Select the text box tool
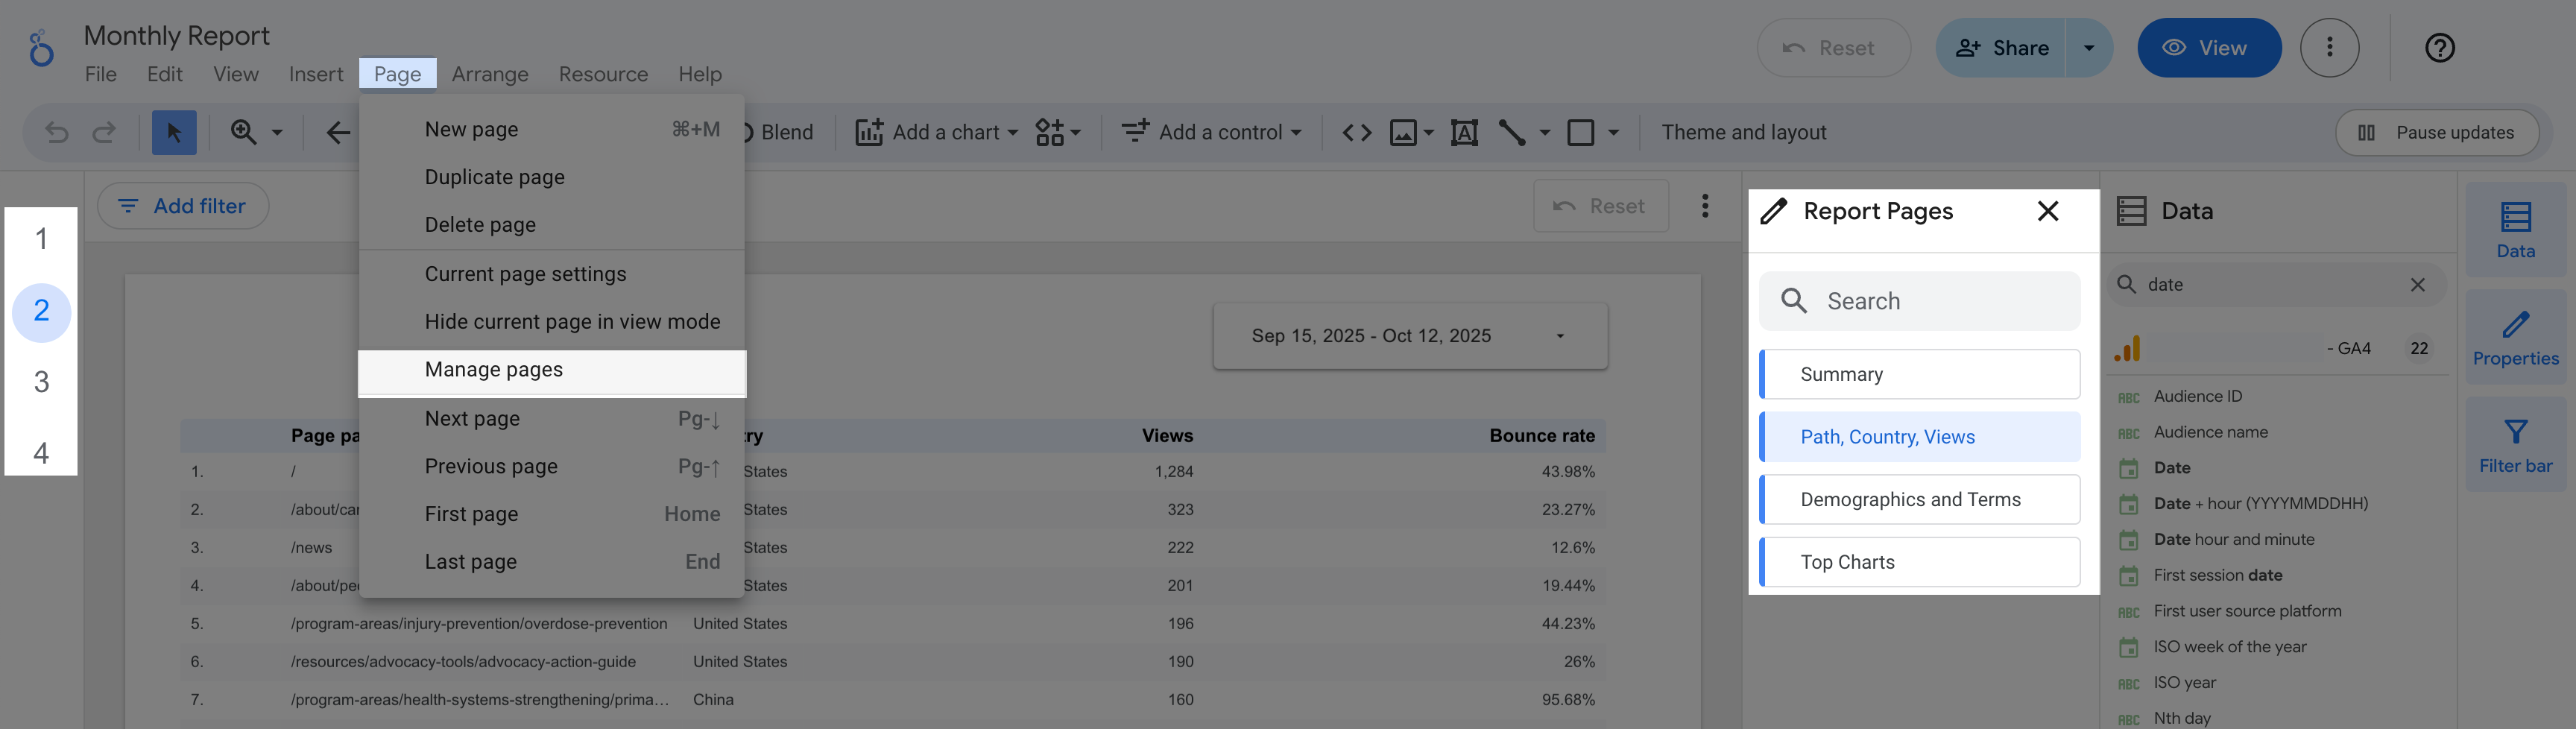Image resolution: width=2576 pixels, height=729 pixels. pos(1464,131)
